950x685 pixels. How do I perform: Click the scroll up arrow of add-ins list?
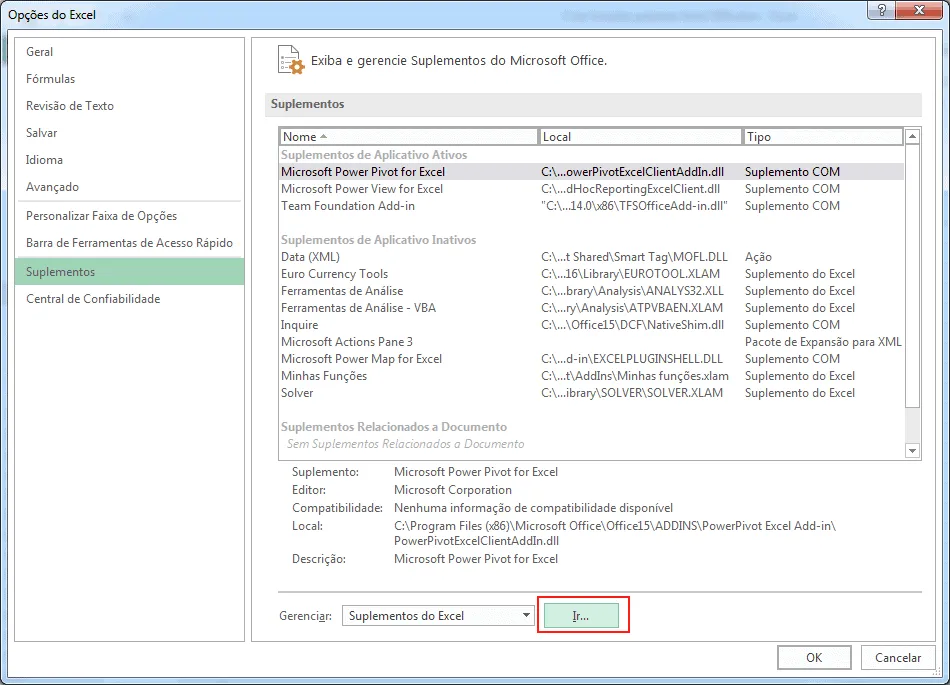coord(912,137)
